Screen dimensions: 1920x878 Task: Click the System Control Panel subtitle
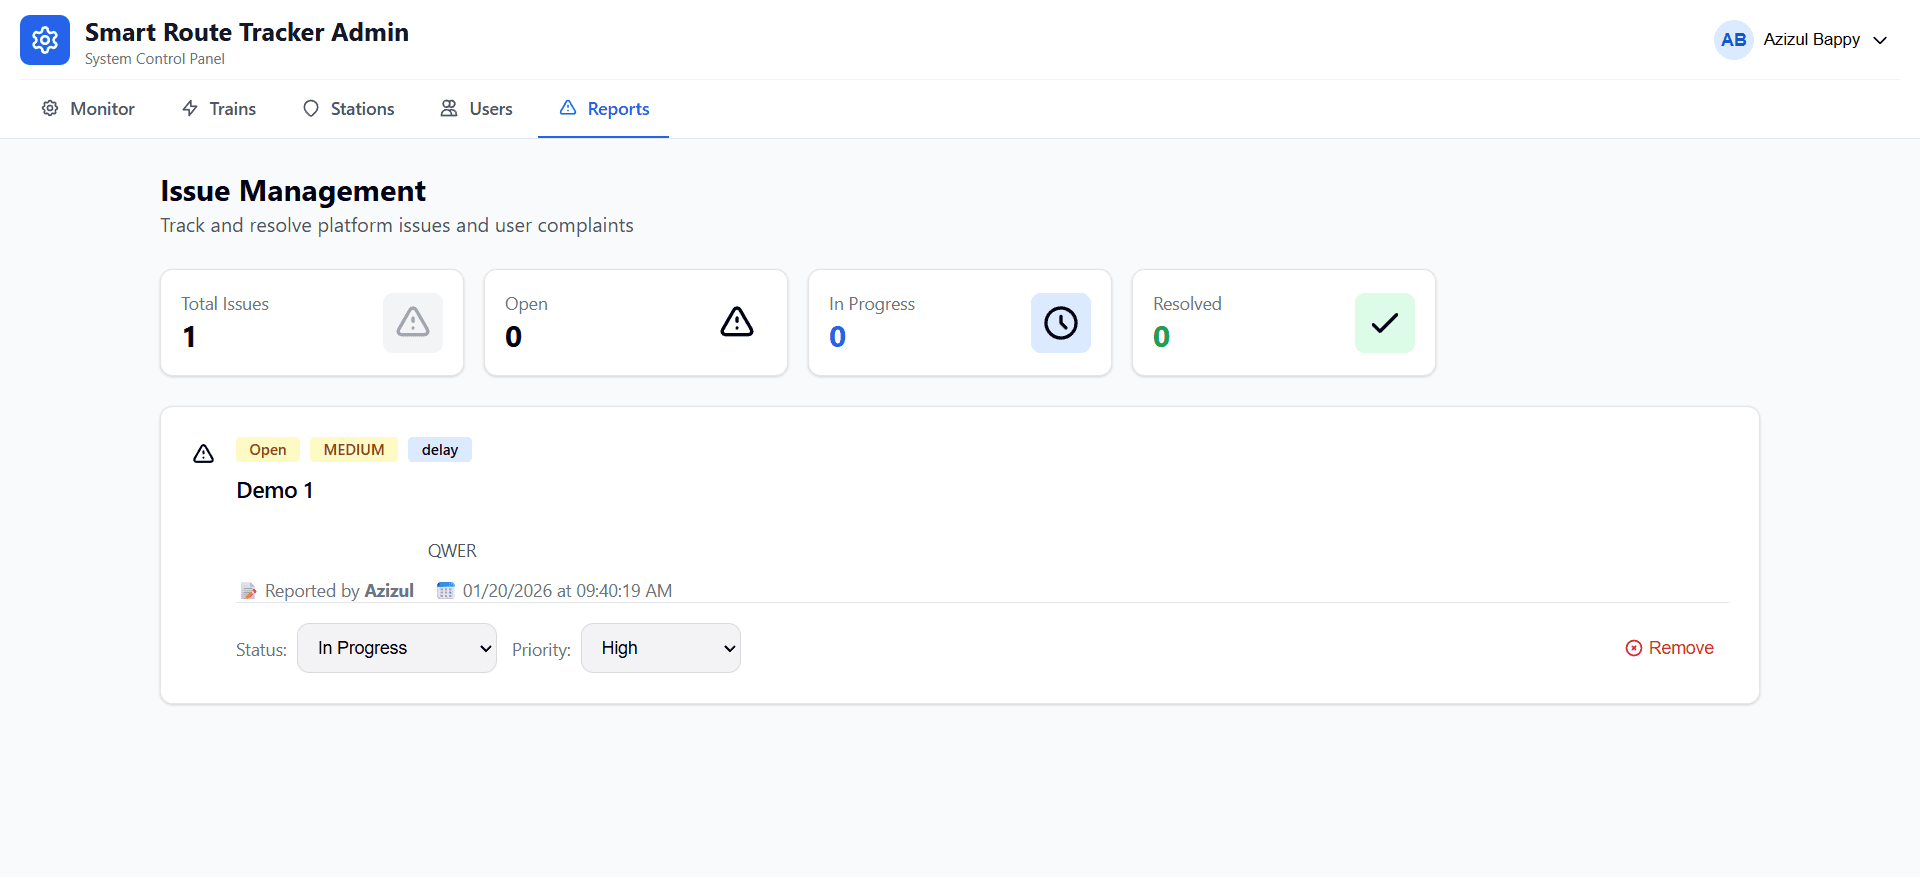[x=155, y=59]
